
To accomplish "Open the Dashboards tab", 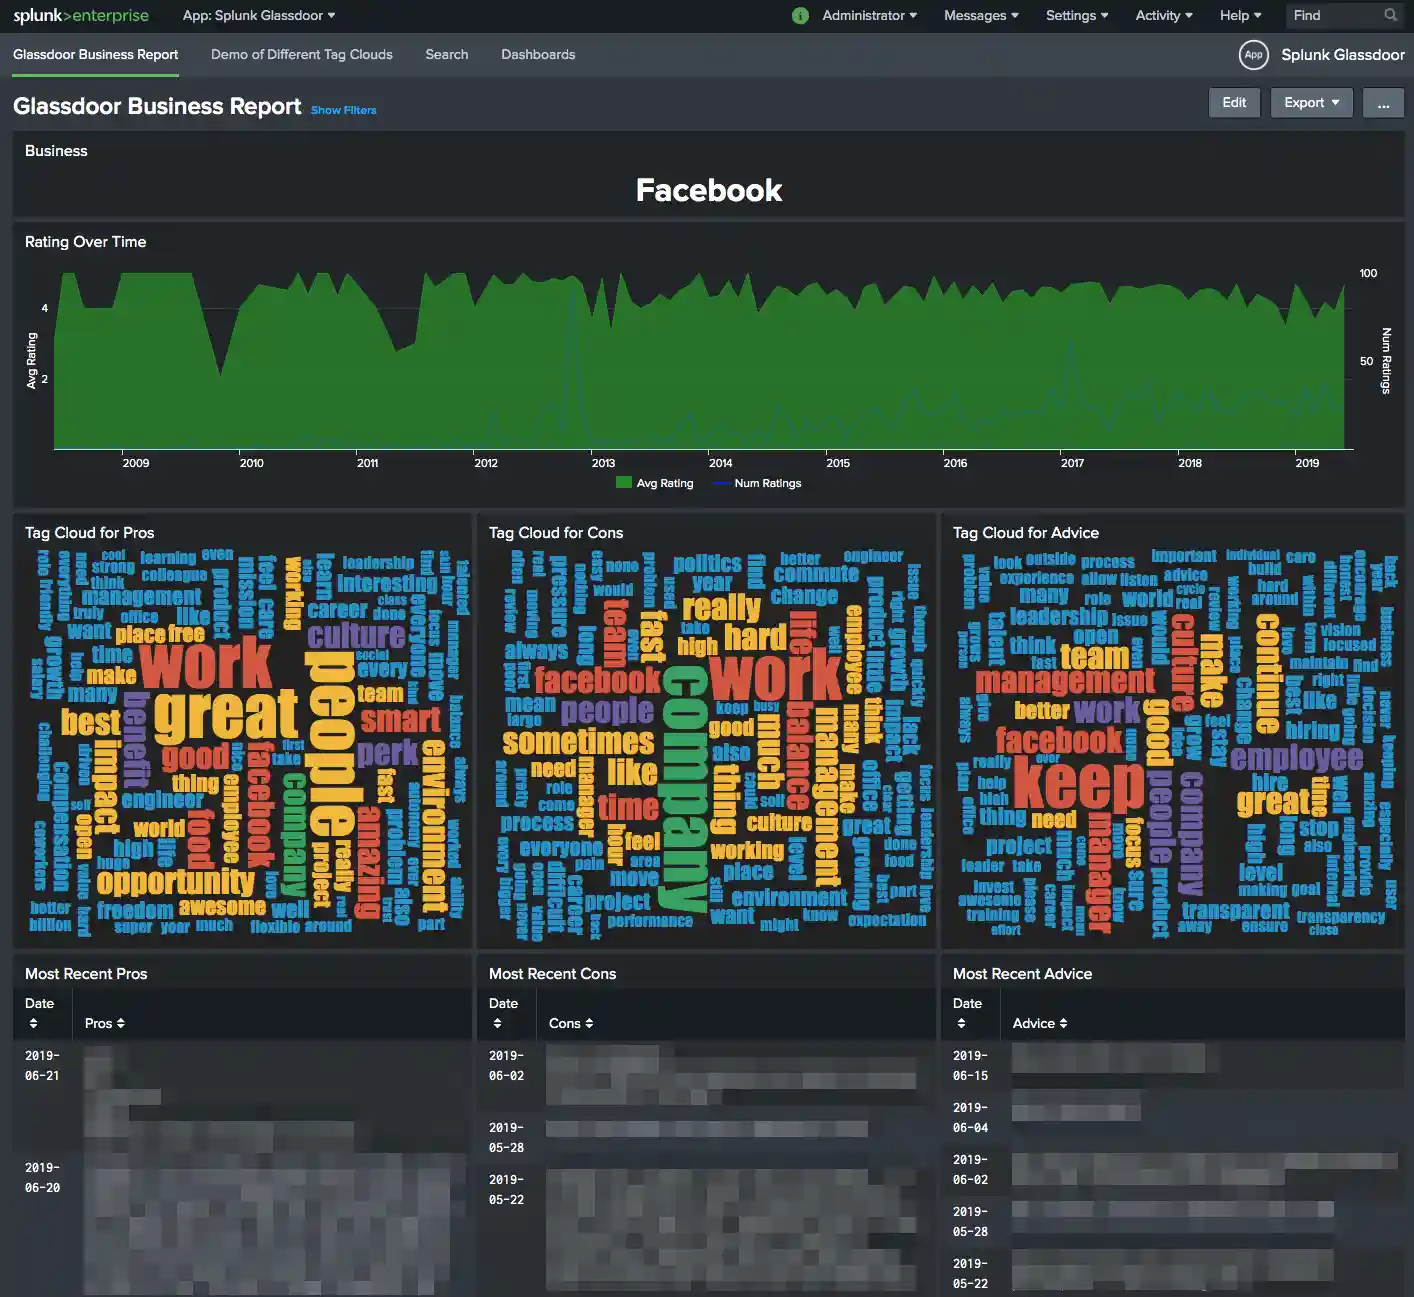I will (x=538, y=55).
